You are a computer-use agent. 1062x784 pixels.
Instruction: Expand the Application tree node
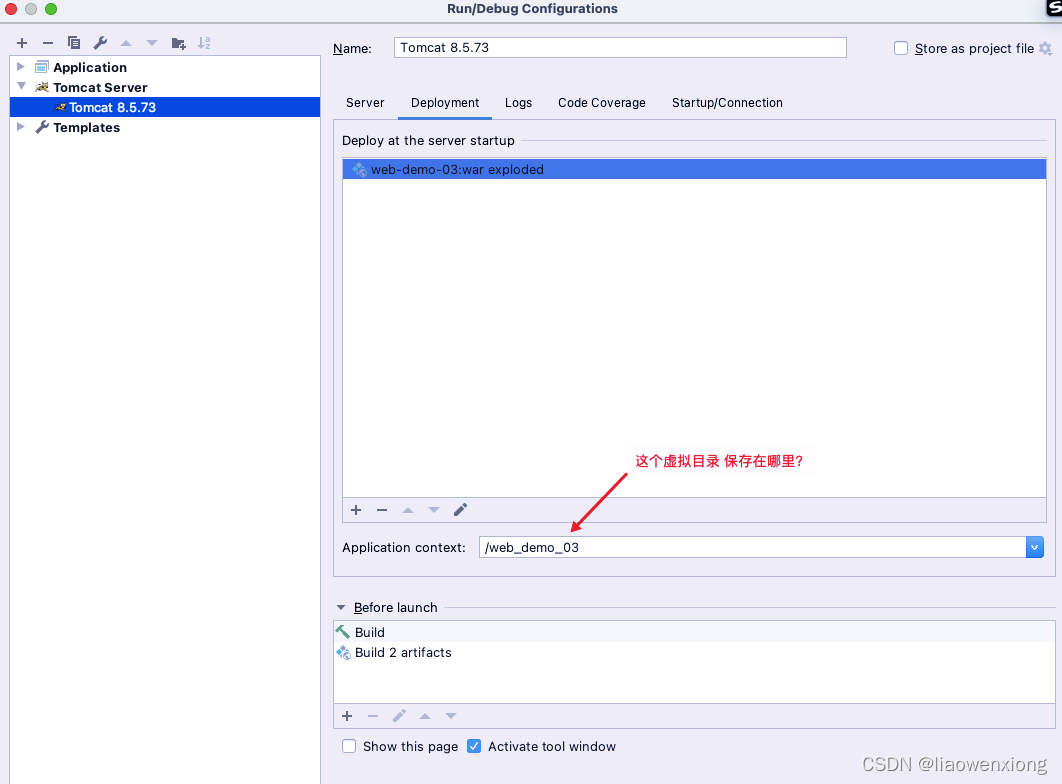coord(21,66)
